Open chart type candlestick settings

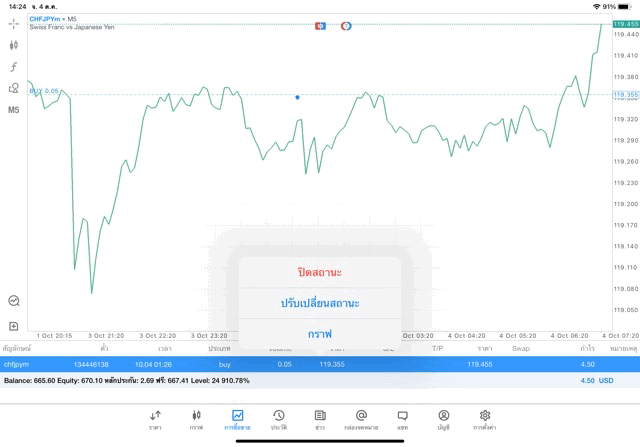click(14, 45)
